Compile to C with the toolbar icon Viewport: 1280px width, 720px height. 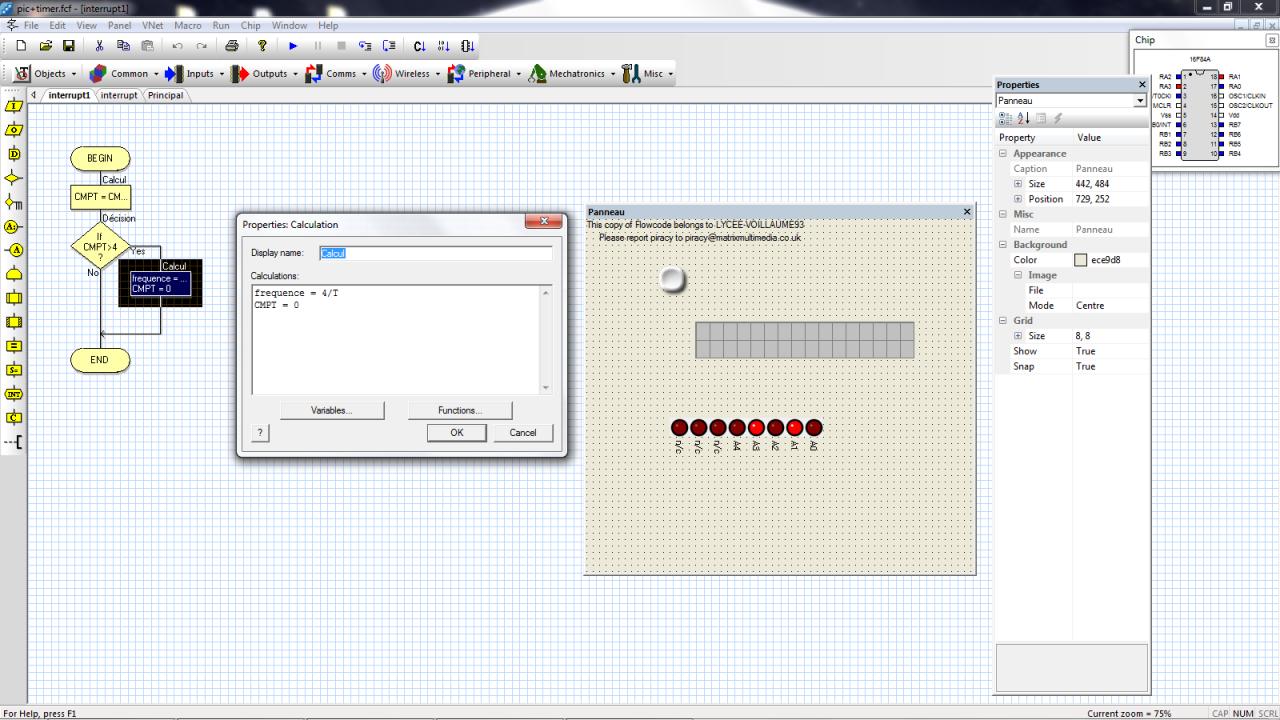click(x=419, y=46)
